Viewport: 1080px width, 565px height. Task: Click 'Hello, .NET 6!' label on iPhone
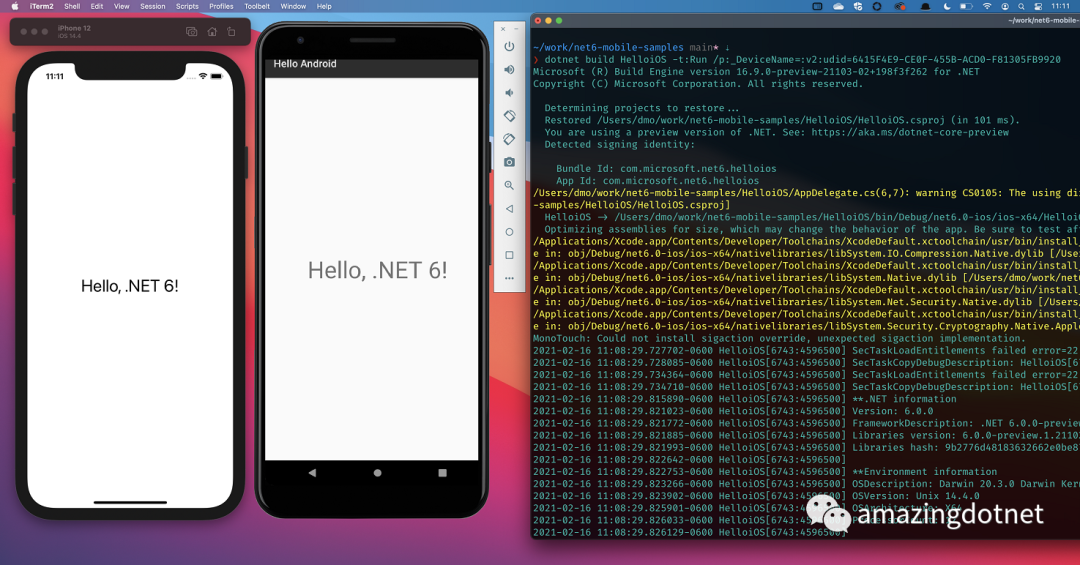point(129,286)
